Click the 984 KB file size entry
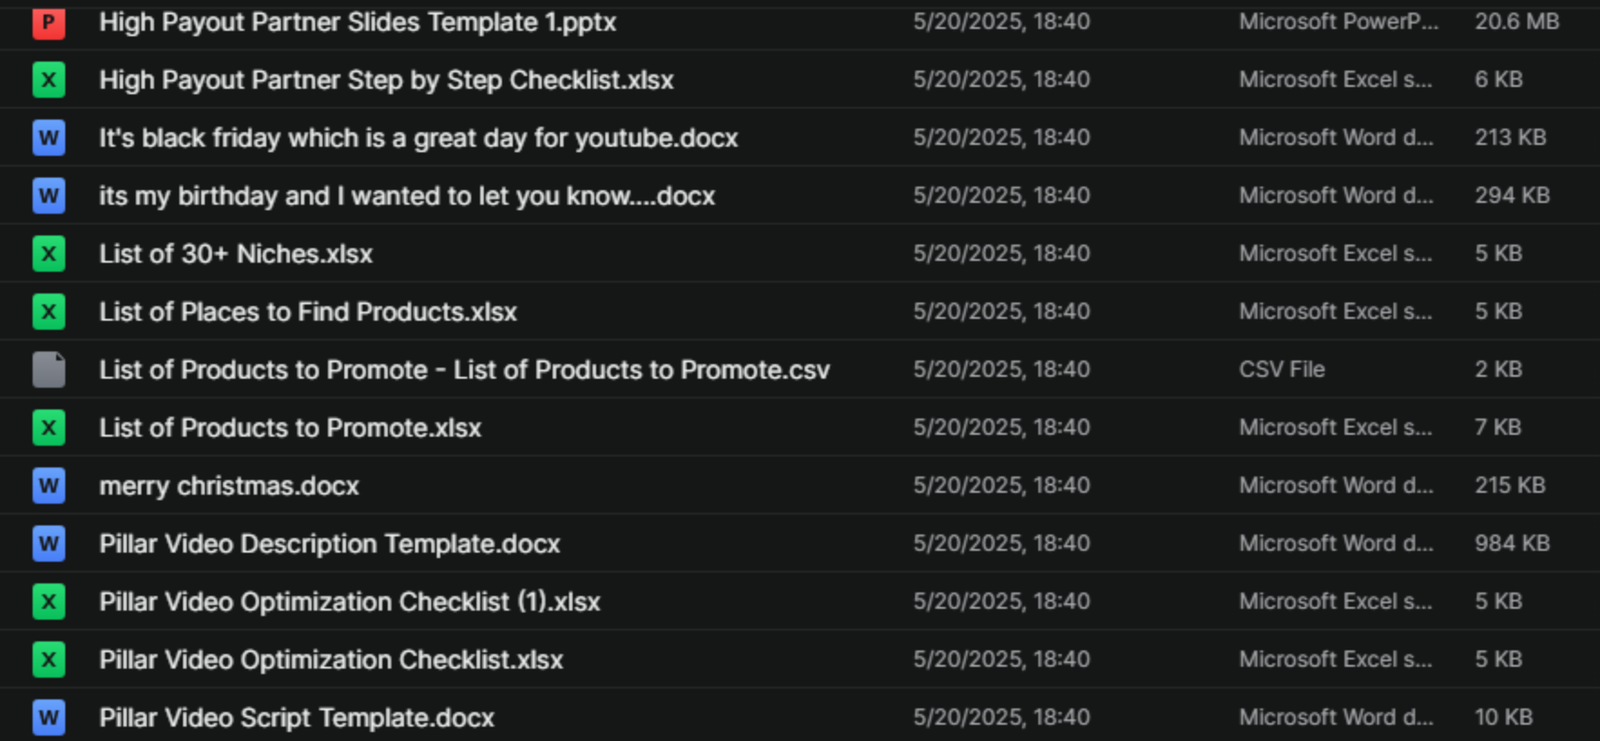1600x741 pixels. [x=1512, y=544]
